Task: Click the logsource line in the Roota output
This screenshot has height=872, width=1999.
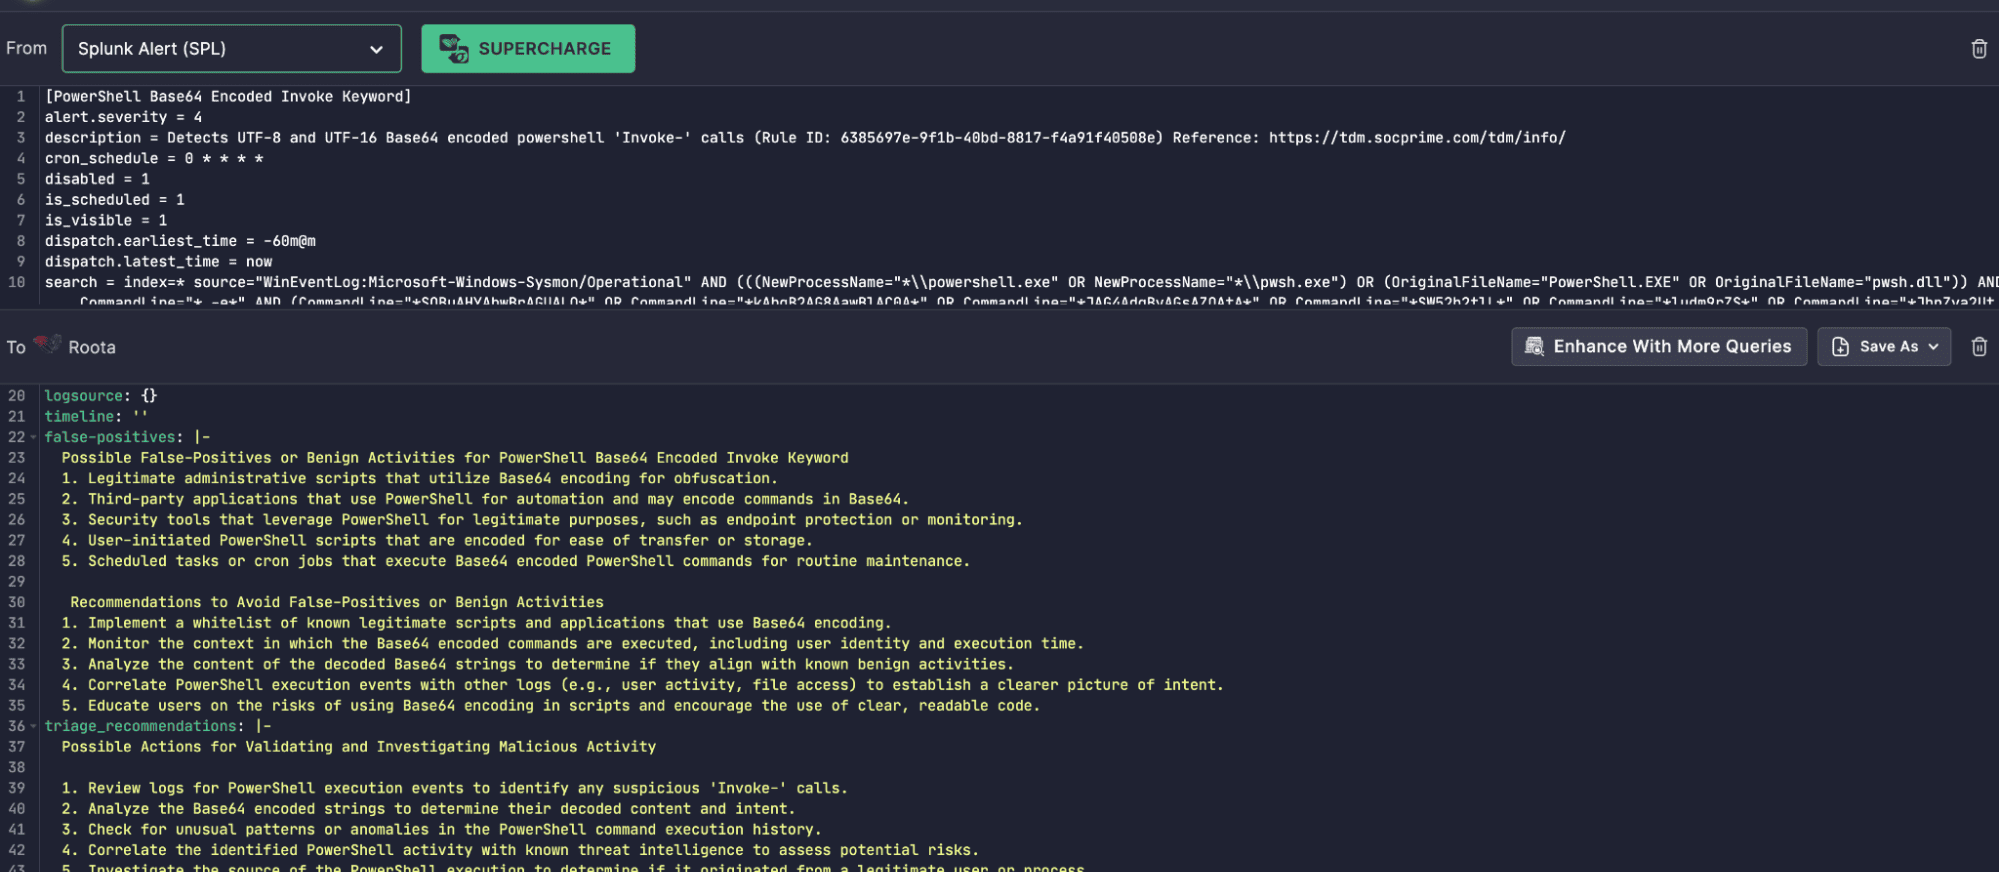Action: click(100, 396)
